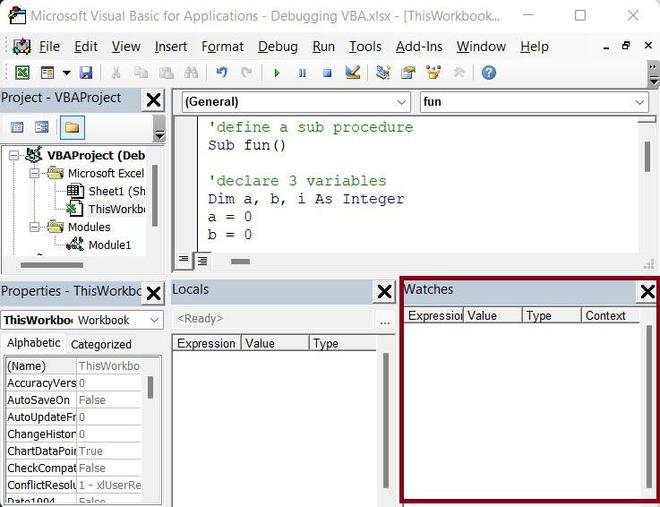Click the Cut scissors icon
The image size is (660, 507).
115,72
